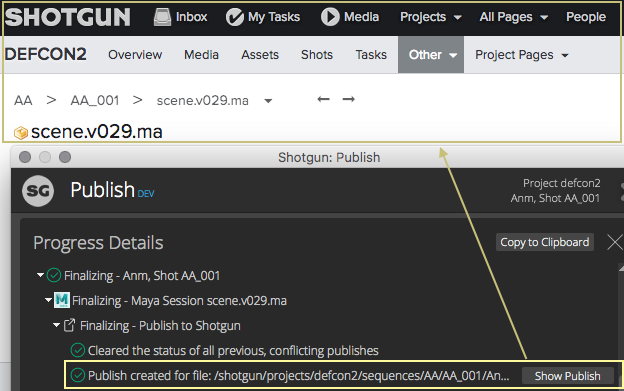
Task: Click the Media label in top bar
Action: coord(361,17)
